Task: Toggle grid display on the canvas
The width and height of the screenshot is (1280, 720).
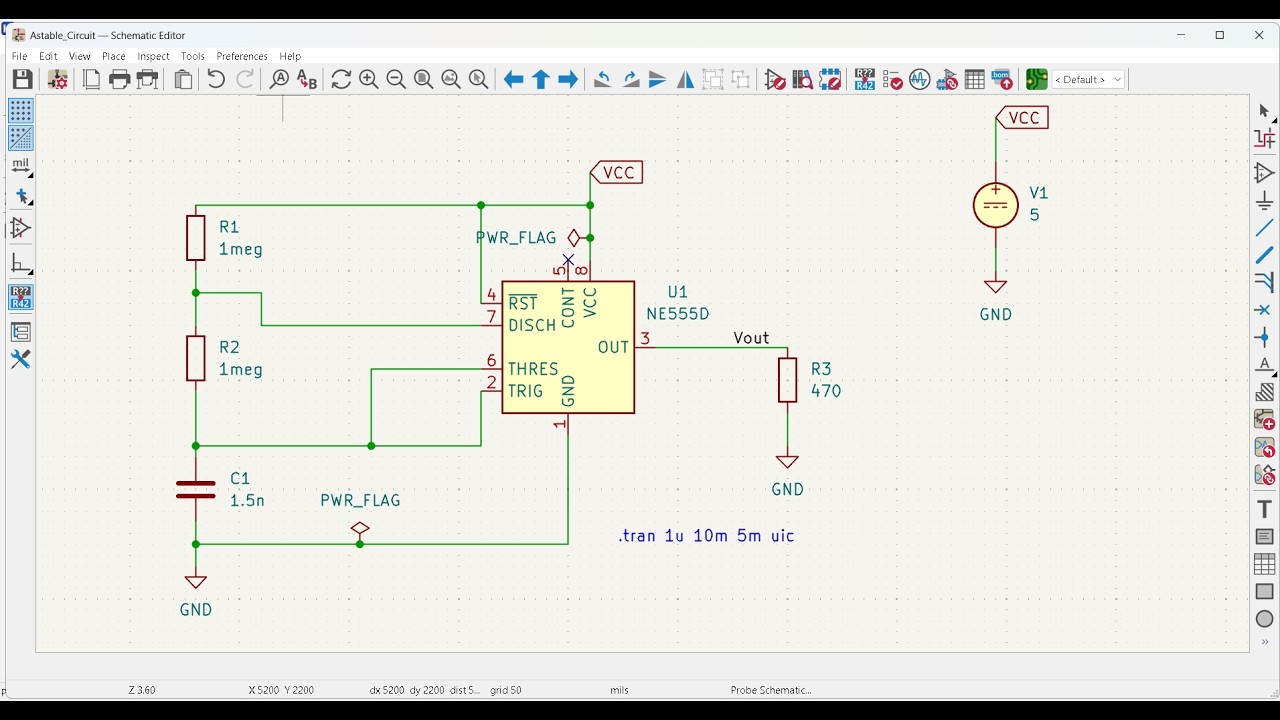Action: pyautogui.click(x=20, y=110)
